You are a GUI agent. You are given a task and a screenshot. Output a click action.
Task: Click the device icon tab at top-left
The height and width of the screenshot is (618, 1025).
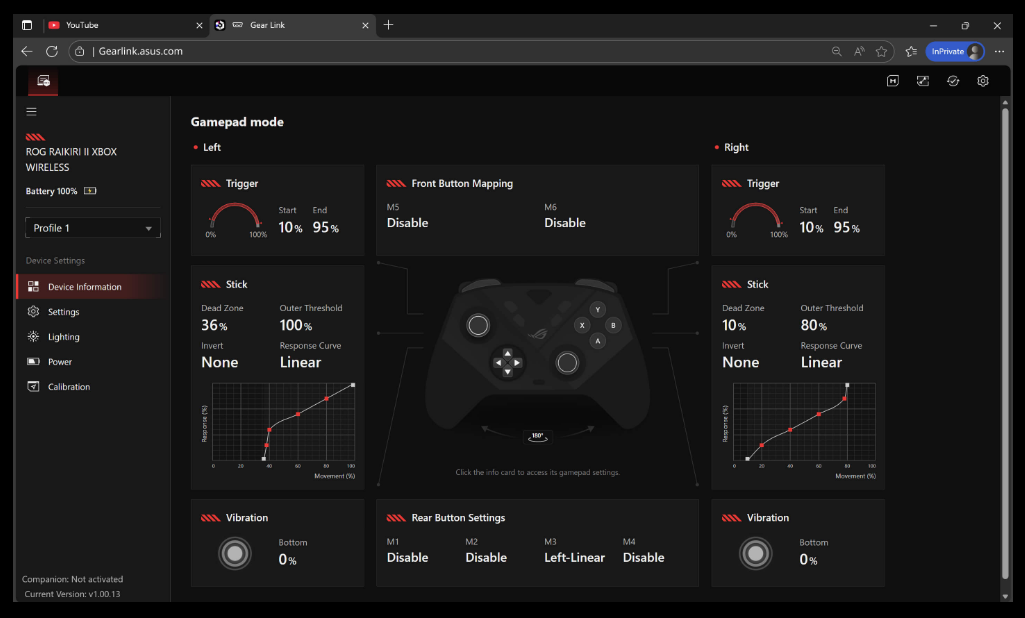43,81
